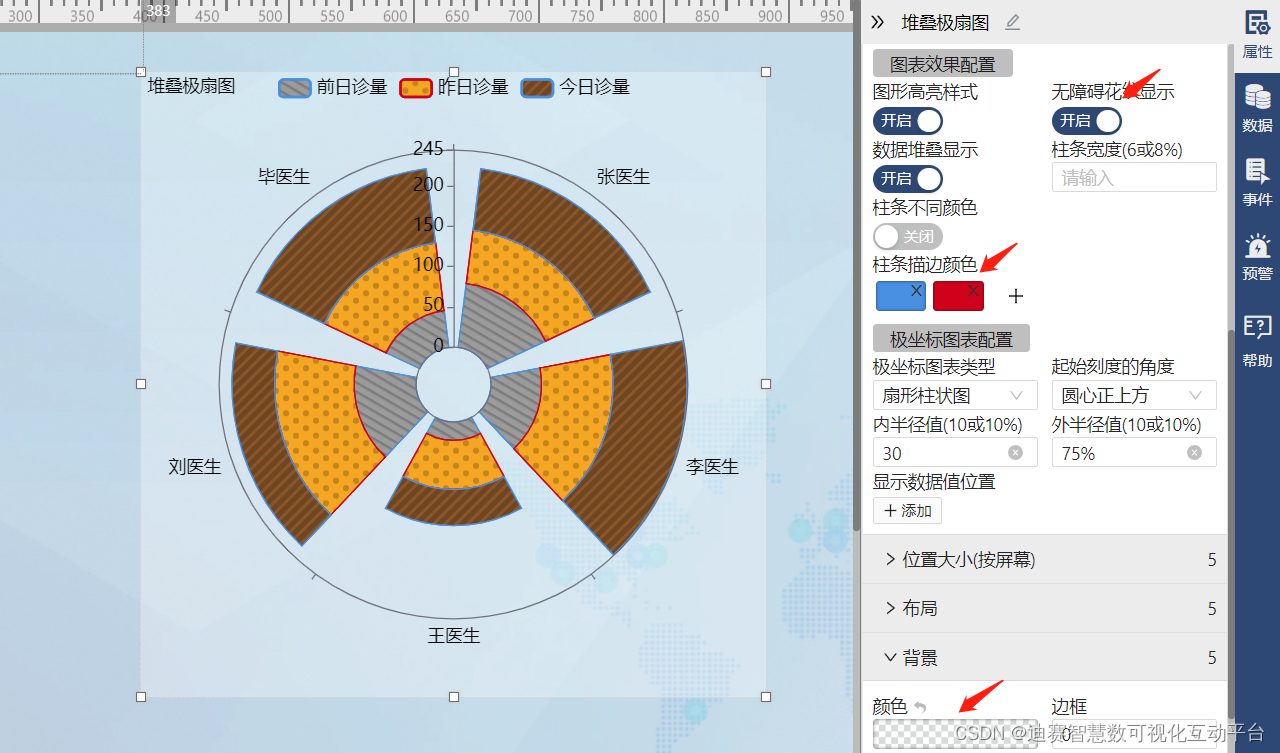Select top-center resize handle of chart

coord(454,72)
